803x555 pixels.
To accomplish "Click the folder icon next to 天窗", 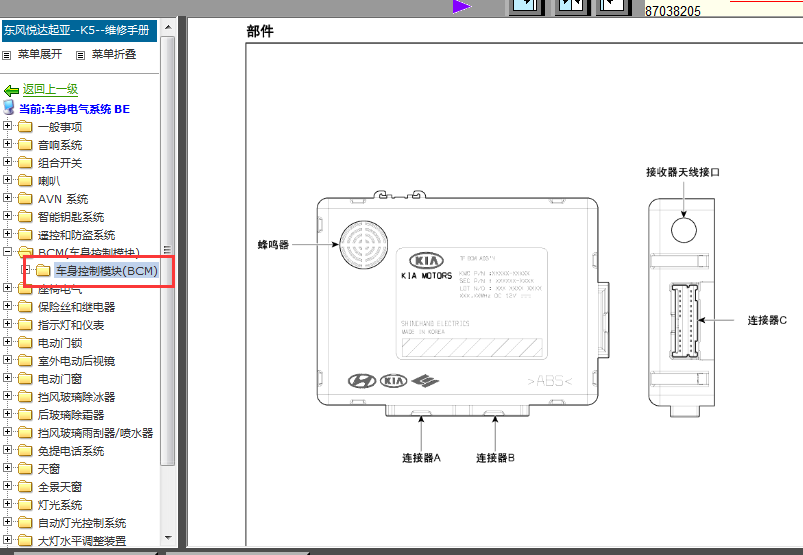I will 25,468.
